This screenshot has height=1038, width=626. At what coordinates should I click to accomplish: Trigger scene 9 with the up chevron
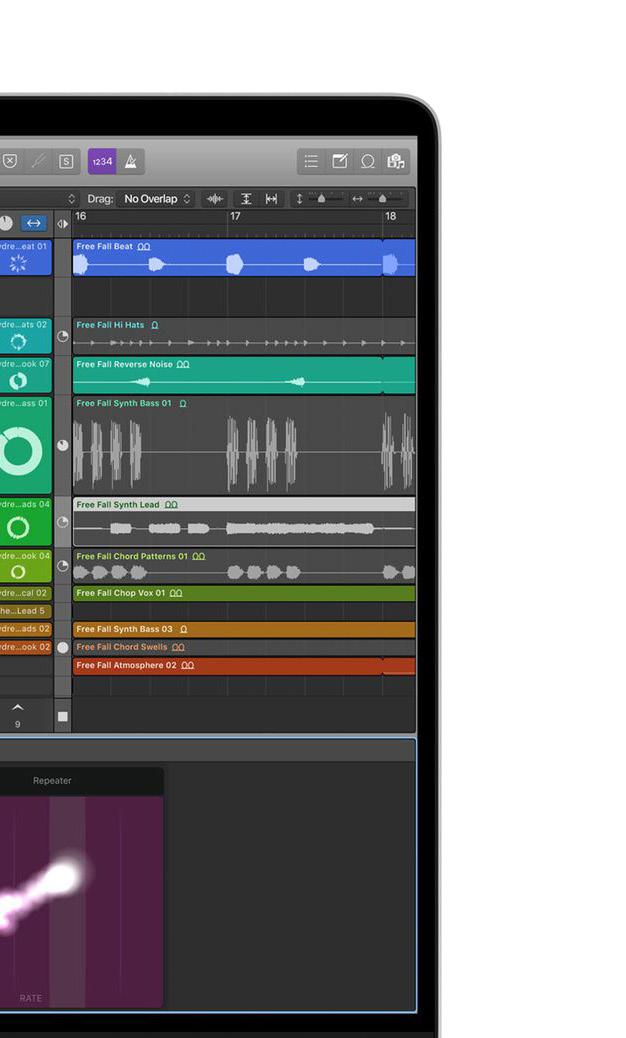(x=18, y=708)
